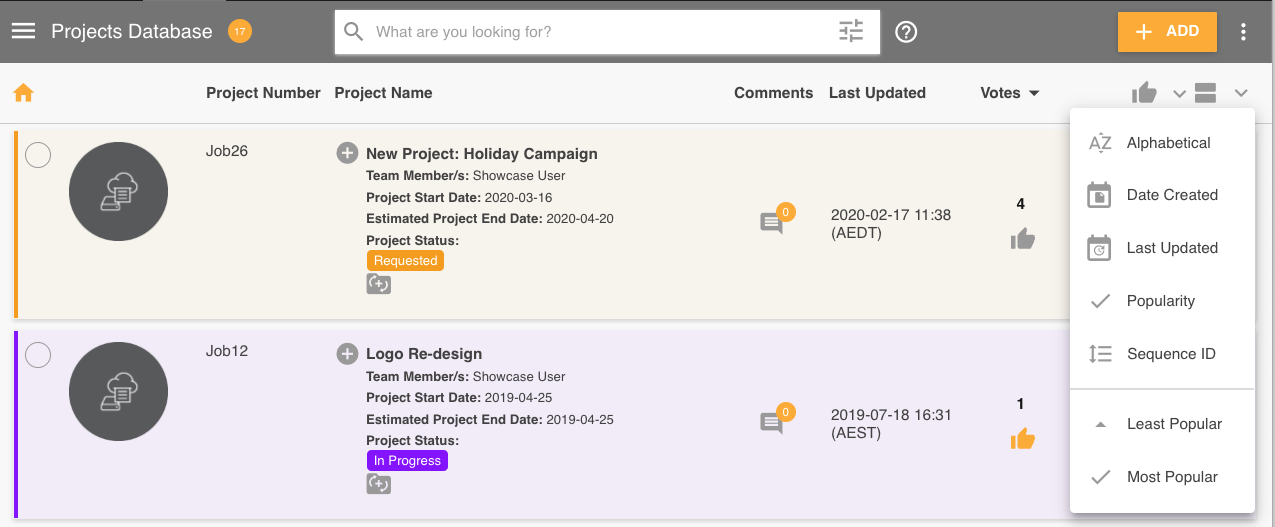Open the hamburger navigation menu

pyautogui.click(x=23, y=31)
